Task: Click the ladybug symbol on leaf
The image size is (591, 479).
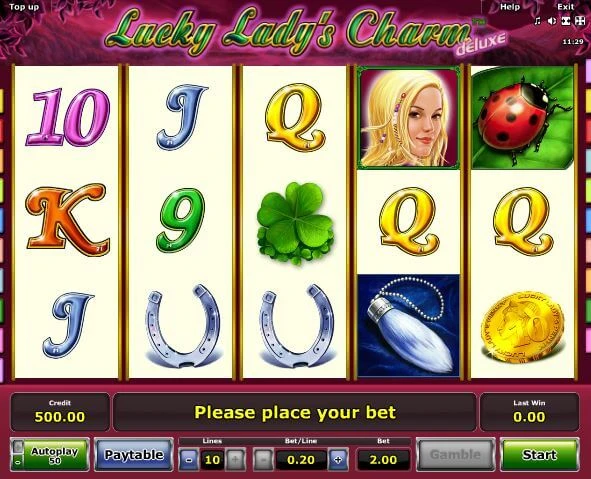Action: tap(522, 118)
